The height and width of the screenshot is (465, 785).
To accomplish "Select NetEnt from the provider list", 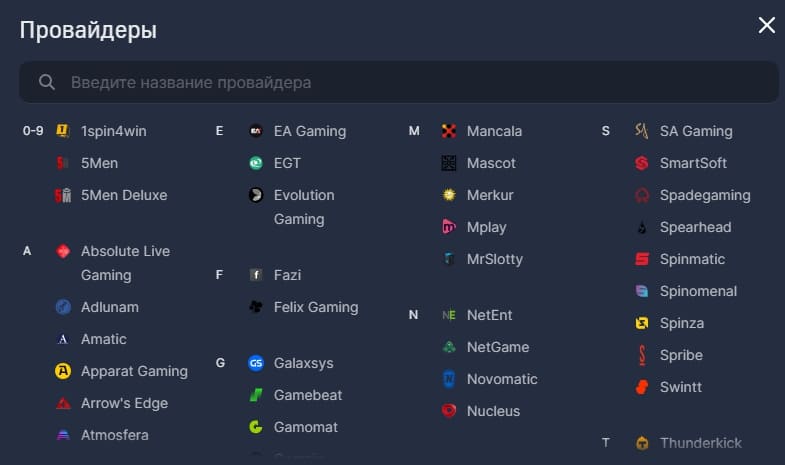I will (489, 315).
